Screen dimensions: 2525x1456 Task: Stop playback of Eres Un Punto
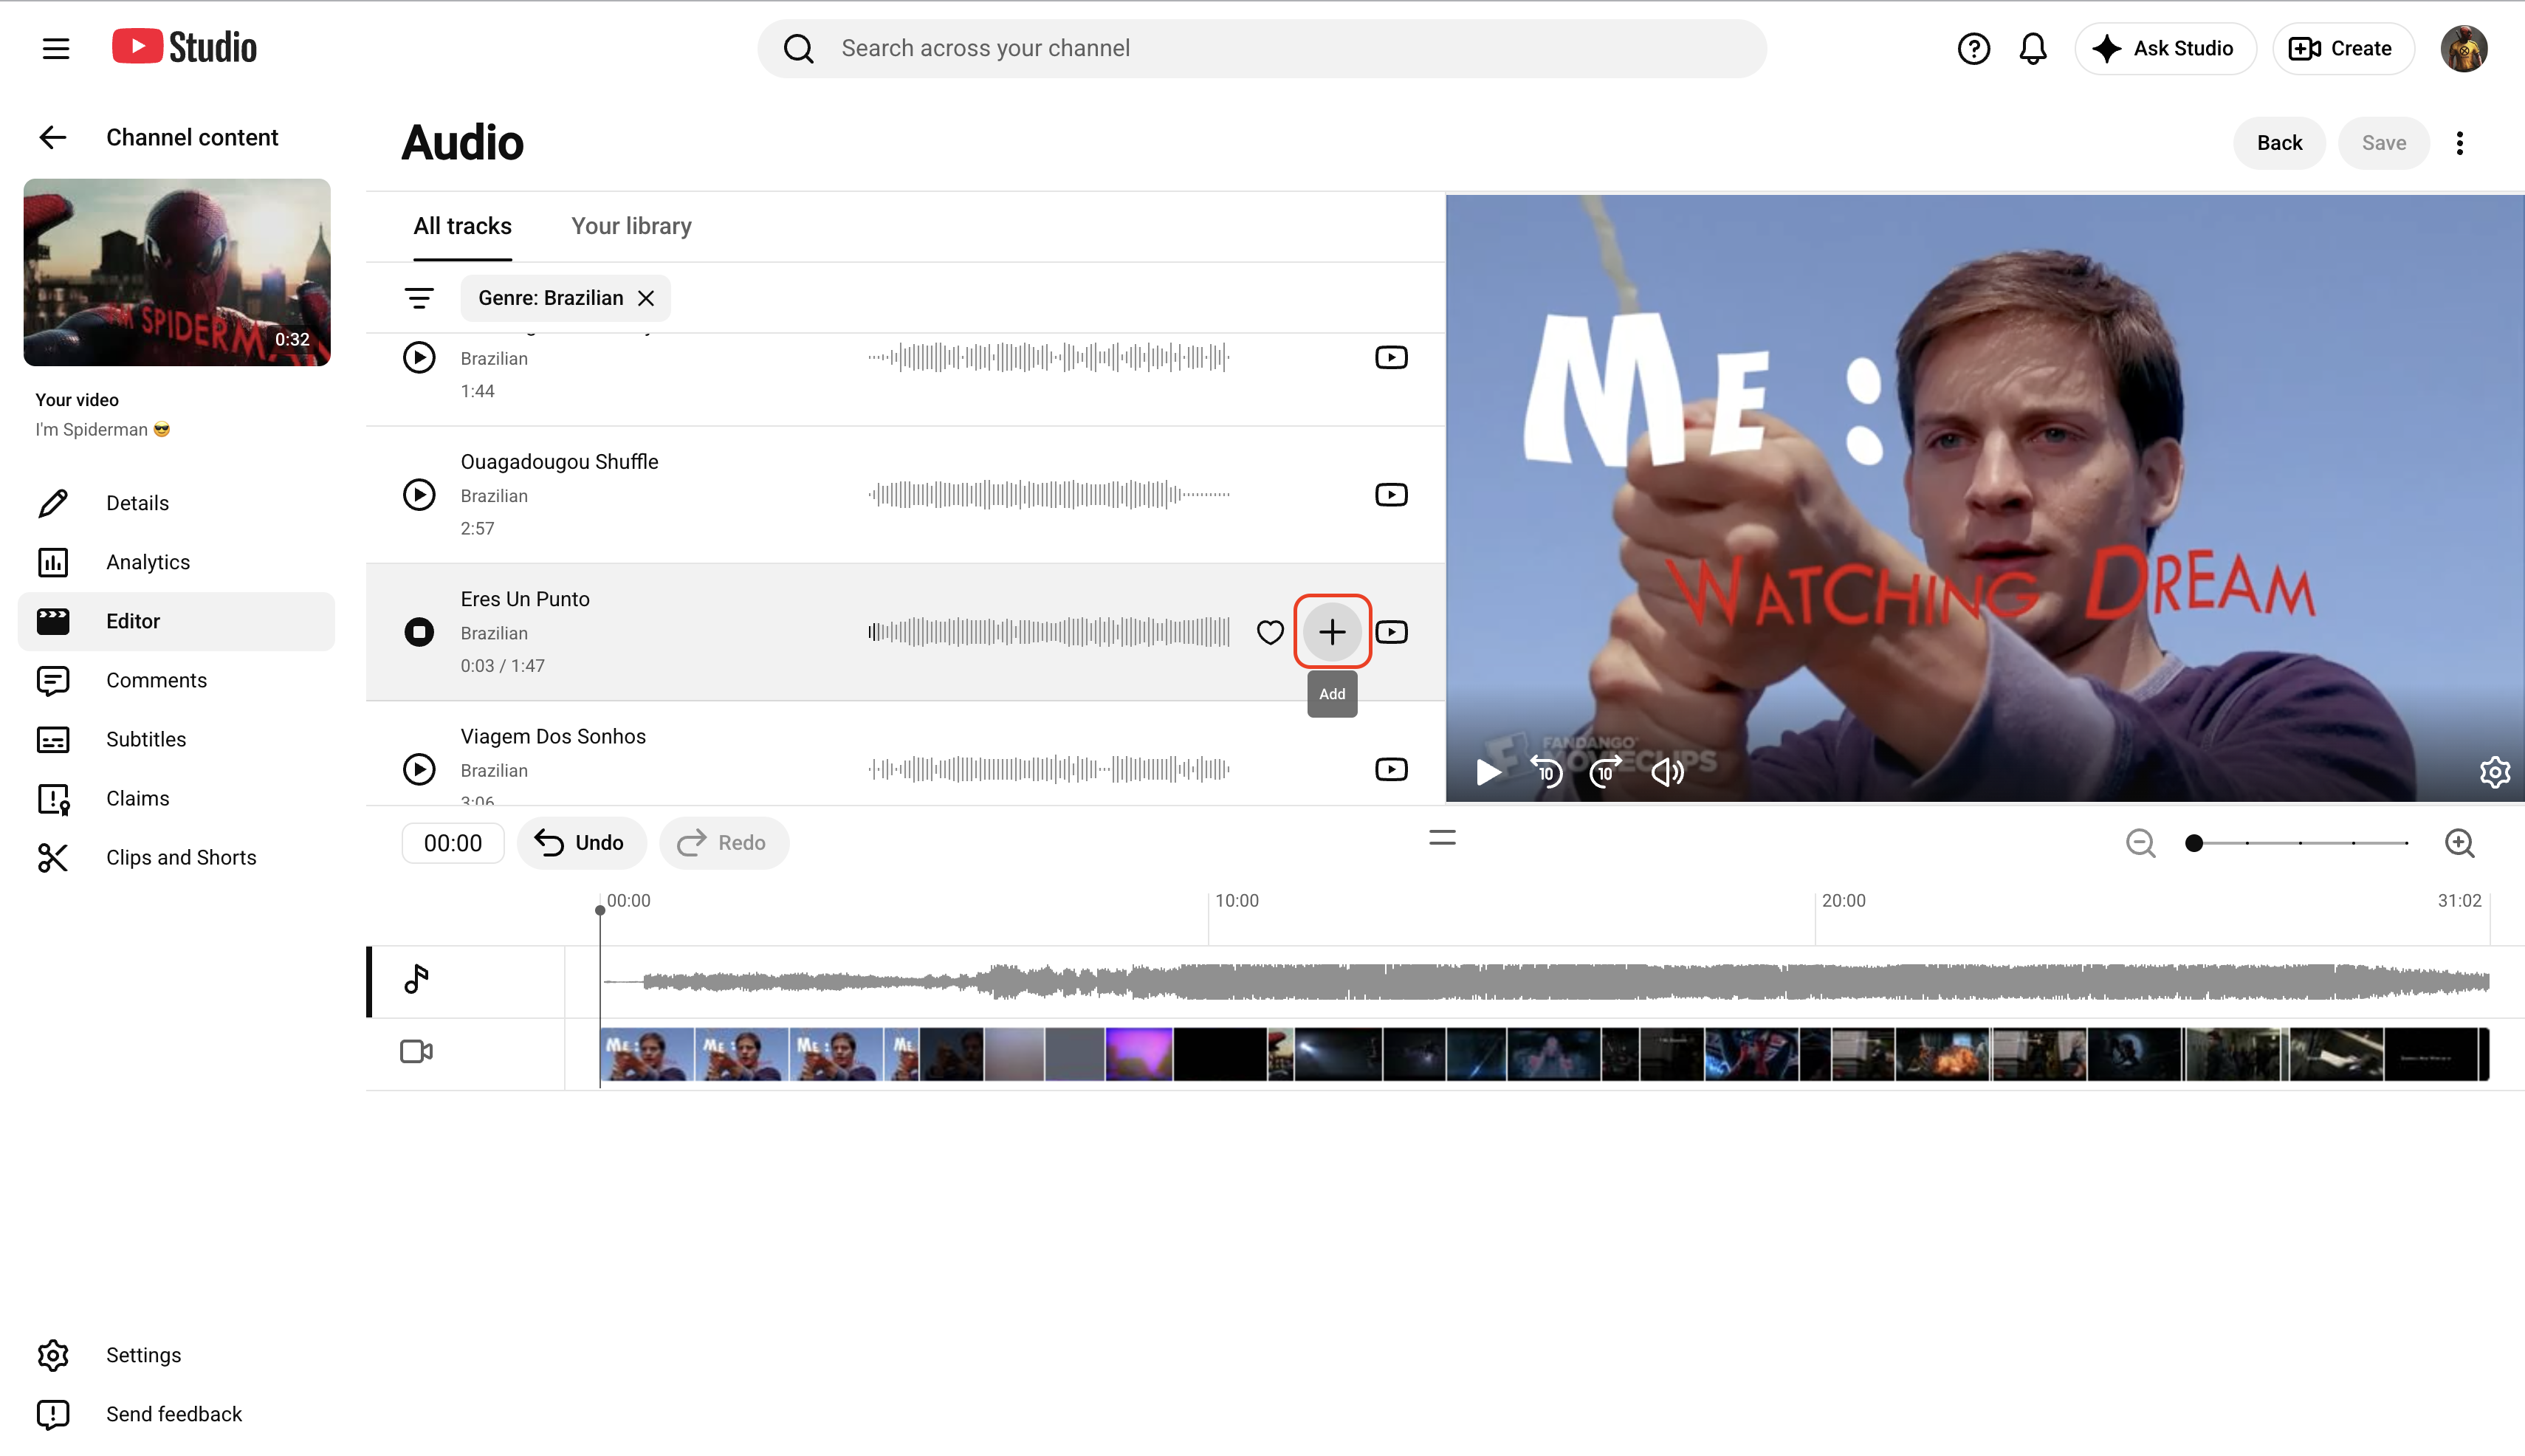[x=419, y=632]
